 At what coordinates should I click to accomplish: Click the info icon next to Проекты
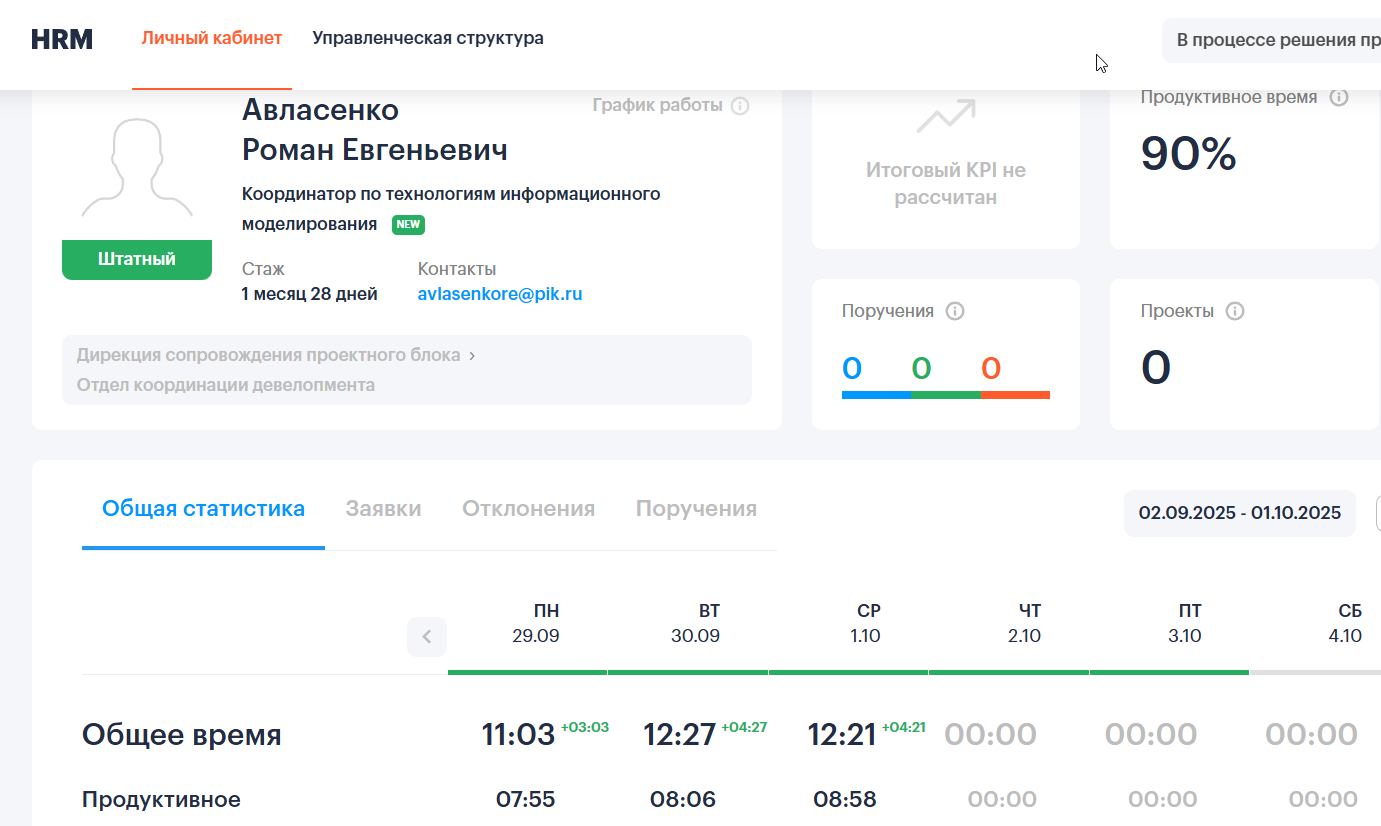(x=1235, y=311)
